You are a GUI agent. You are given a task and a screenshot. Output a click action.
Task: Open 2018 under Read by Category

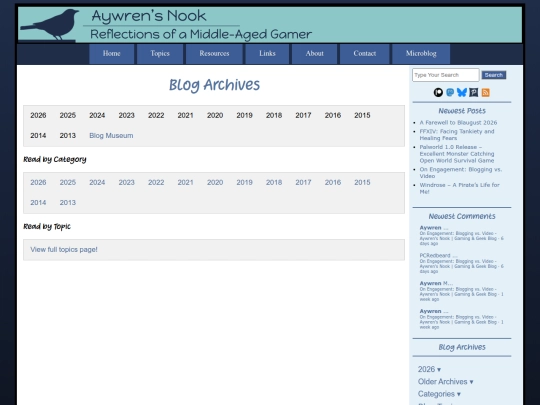(274, 182)
